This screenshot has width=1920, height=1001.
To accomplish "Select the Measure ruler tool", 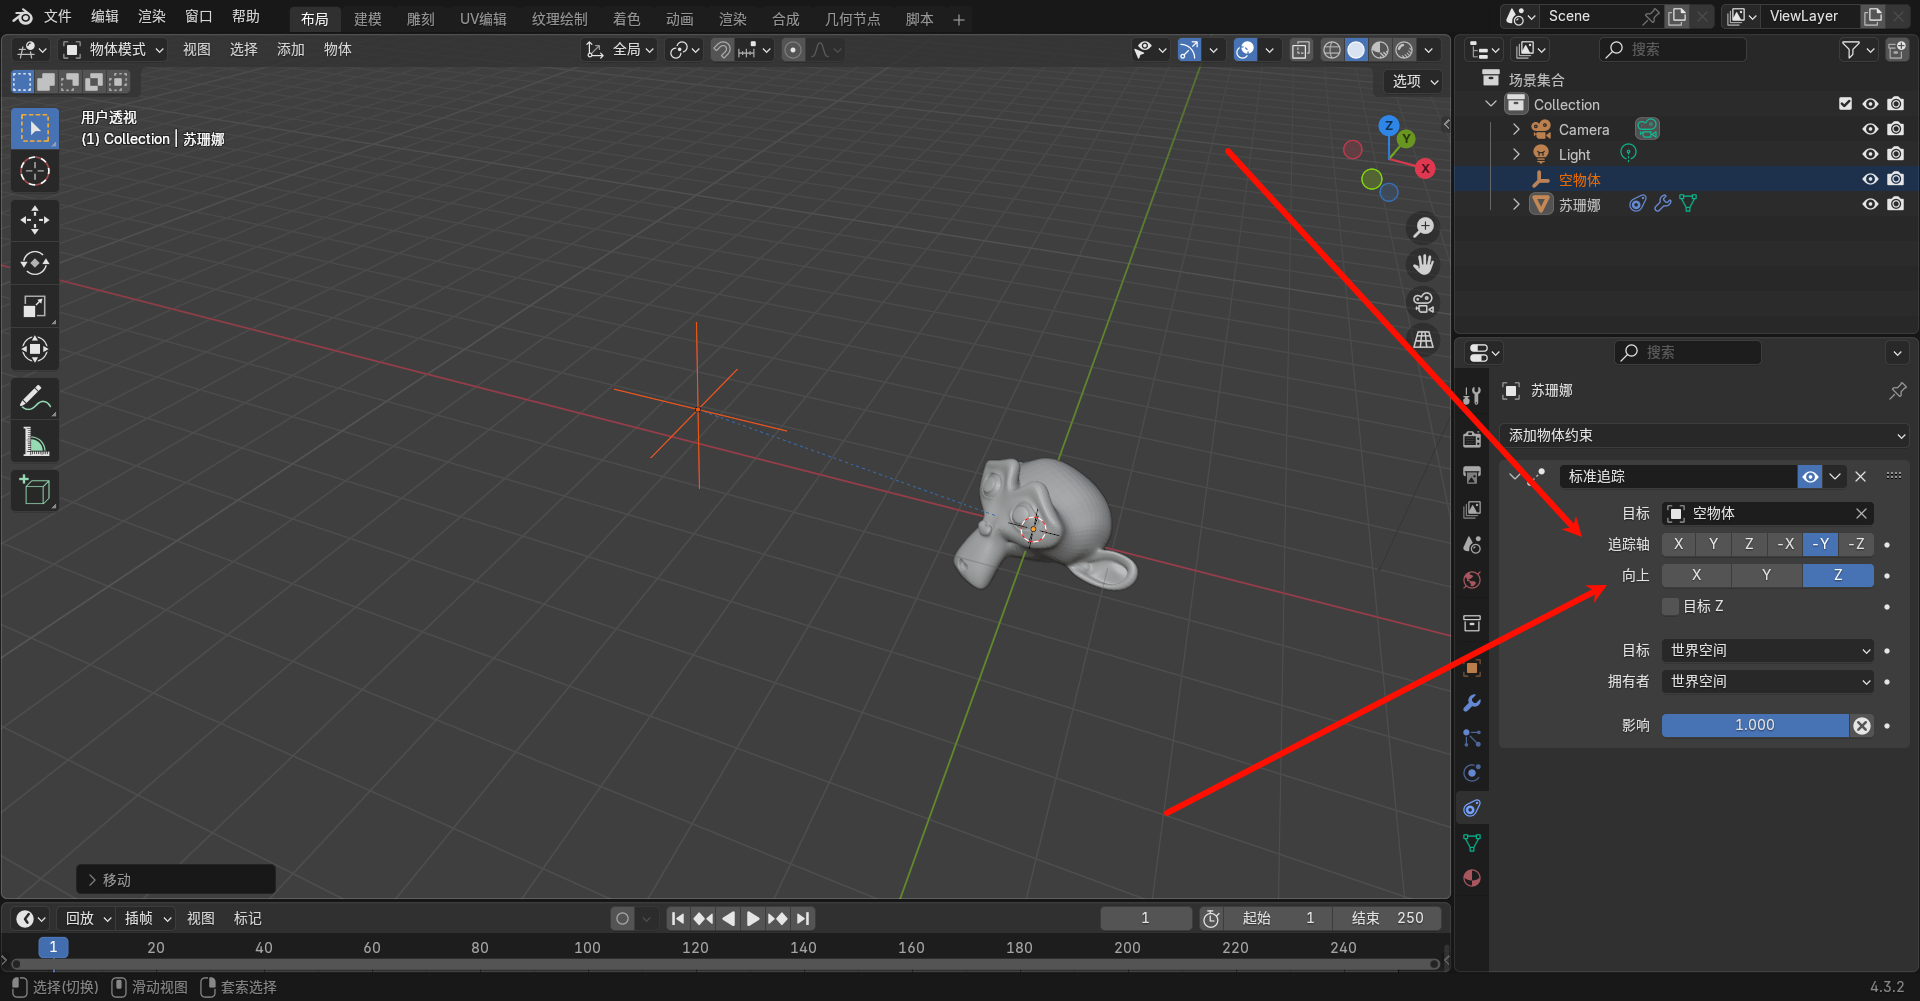I will pos(35,441).
